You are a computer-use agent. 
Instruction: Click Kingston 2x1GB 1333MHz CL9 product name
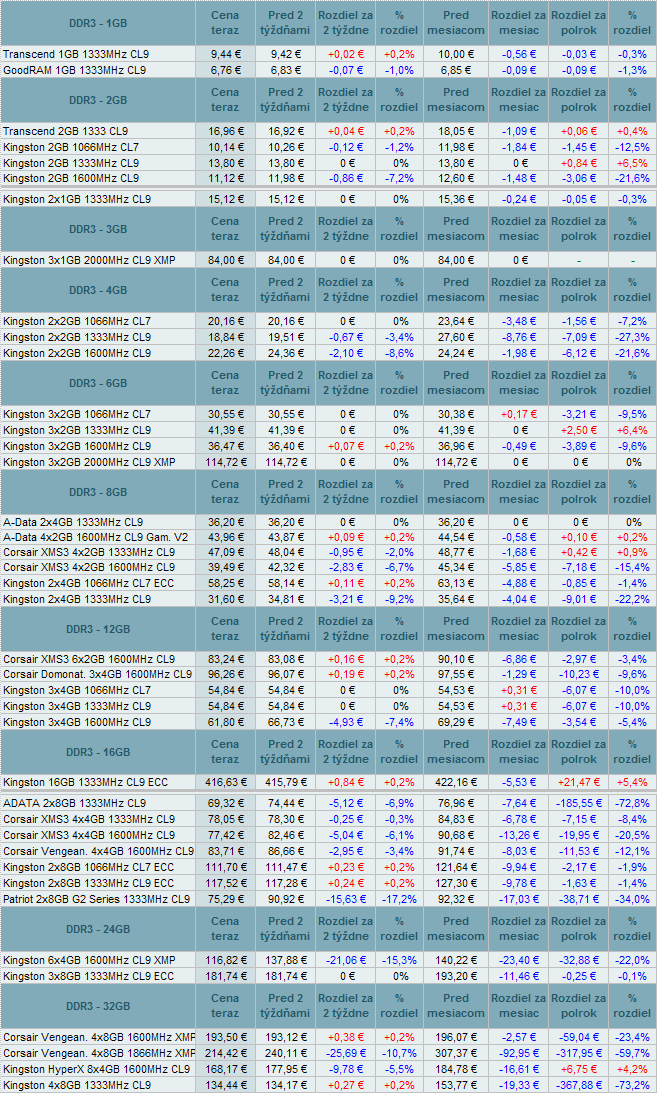tap(77, 199)
